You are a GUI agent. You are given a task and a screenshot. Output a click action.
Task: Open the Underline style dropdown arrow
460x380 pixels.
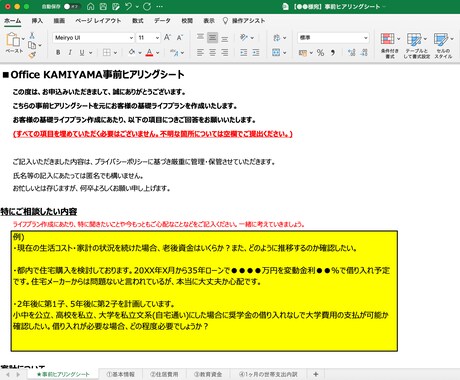(90, 53)
